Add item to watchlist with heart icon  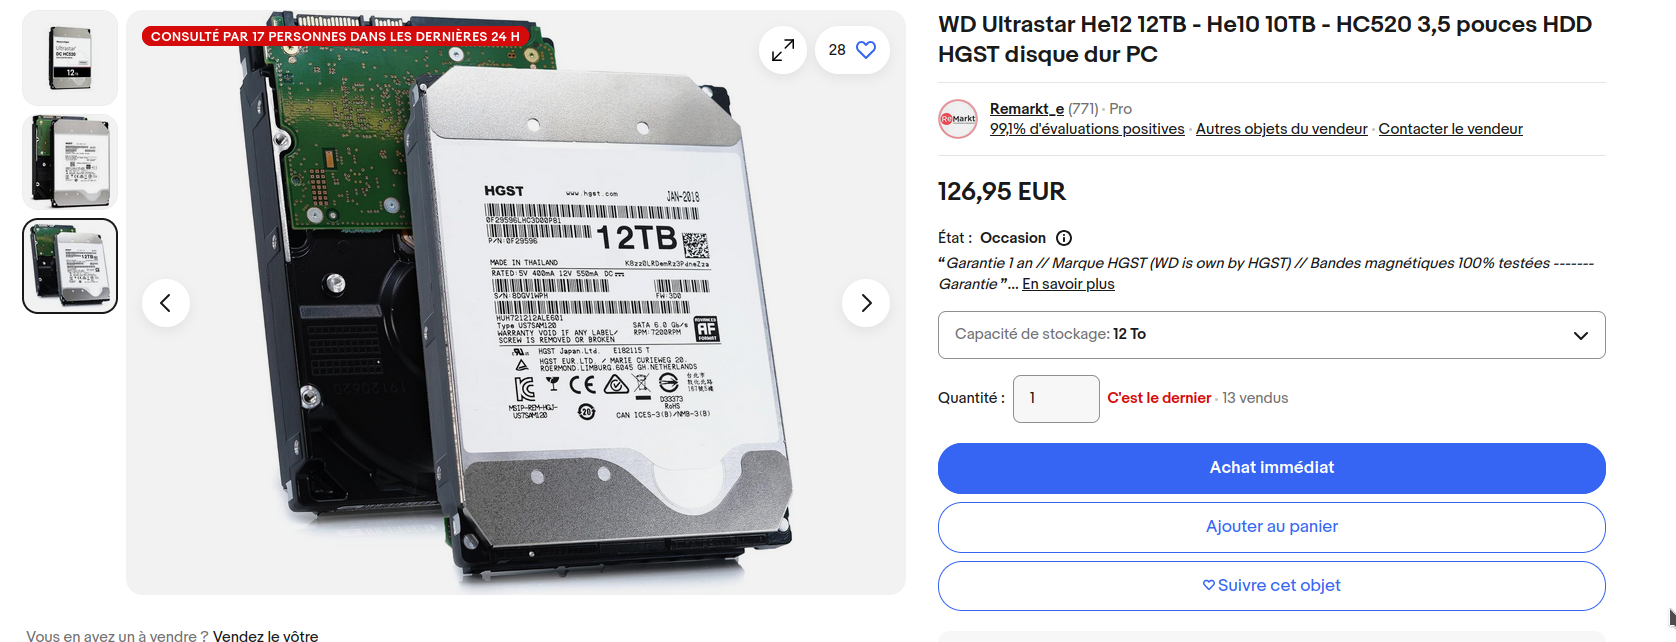click(x=852, y=50)
